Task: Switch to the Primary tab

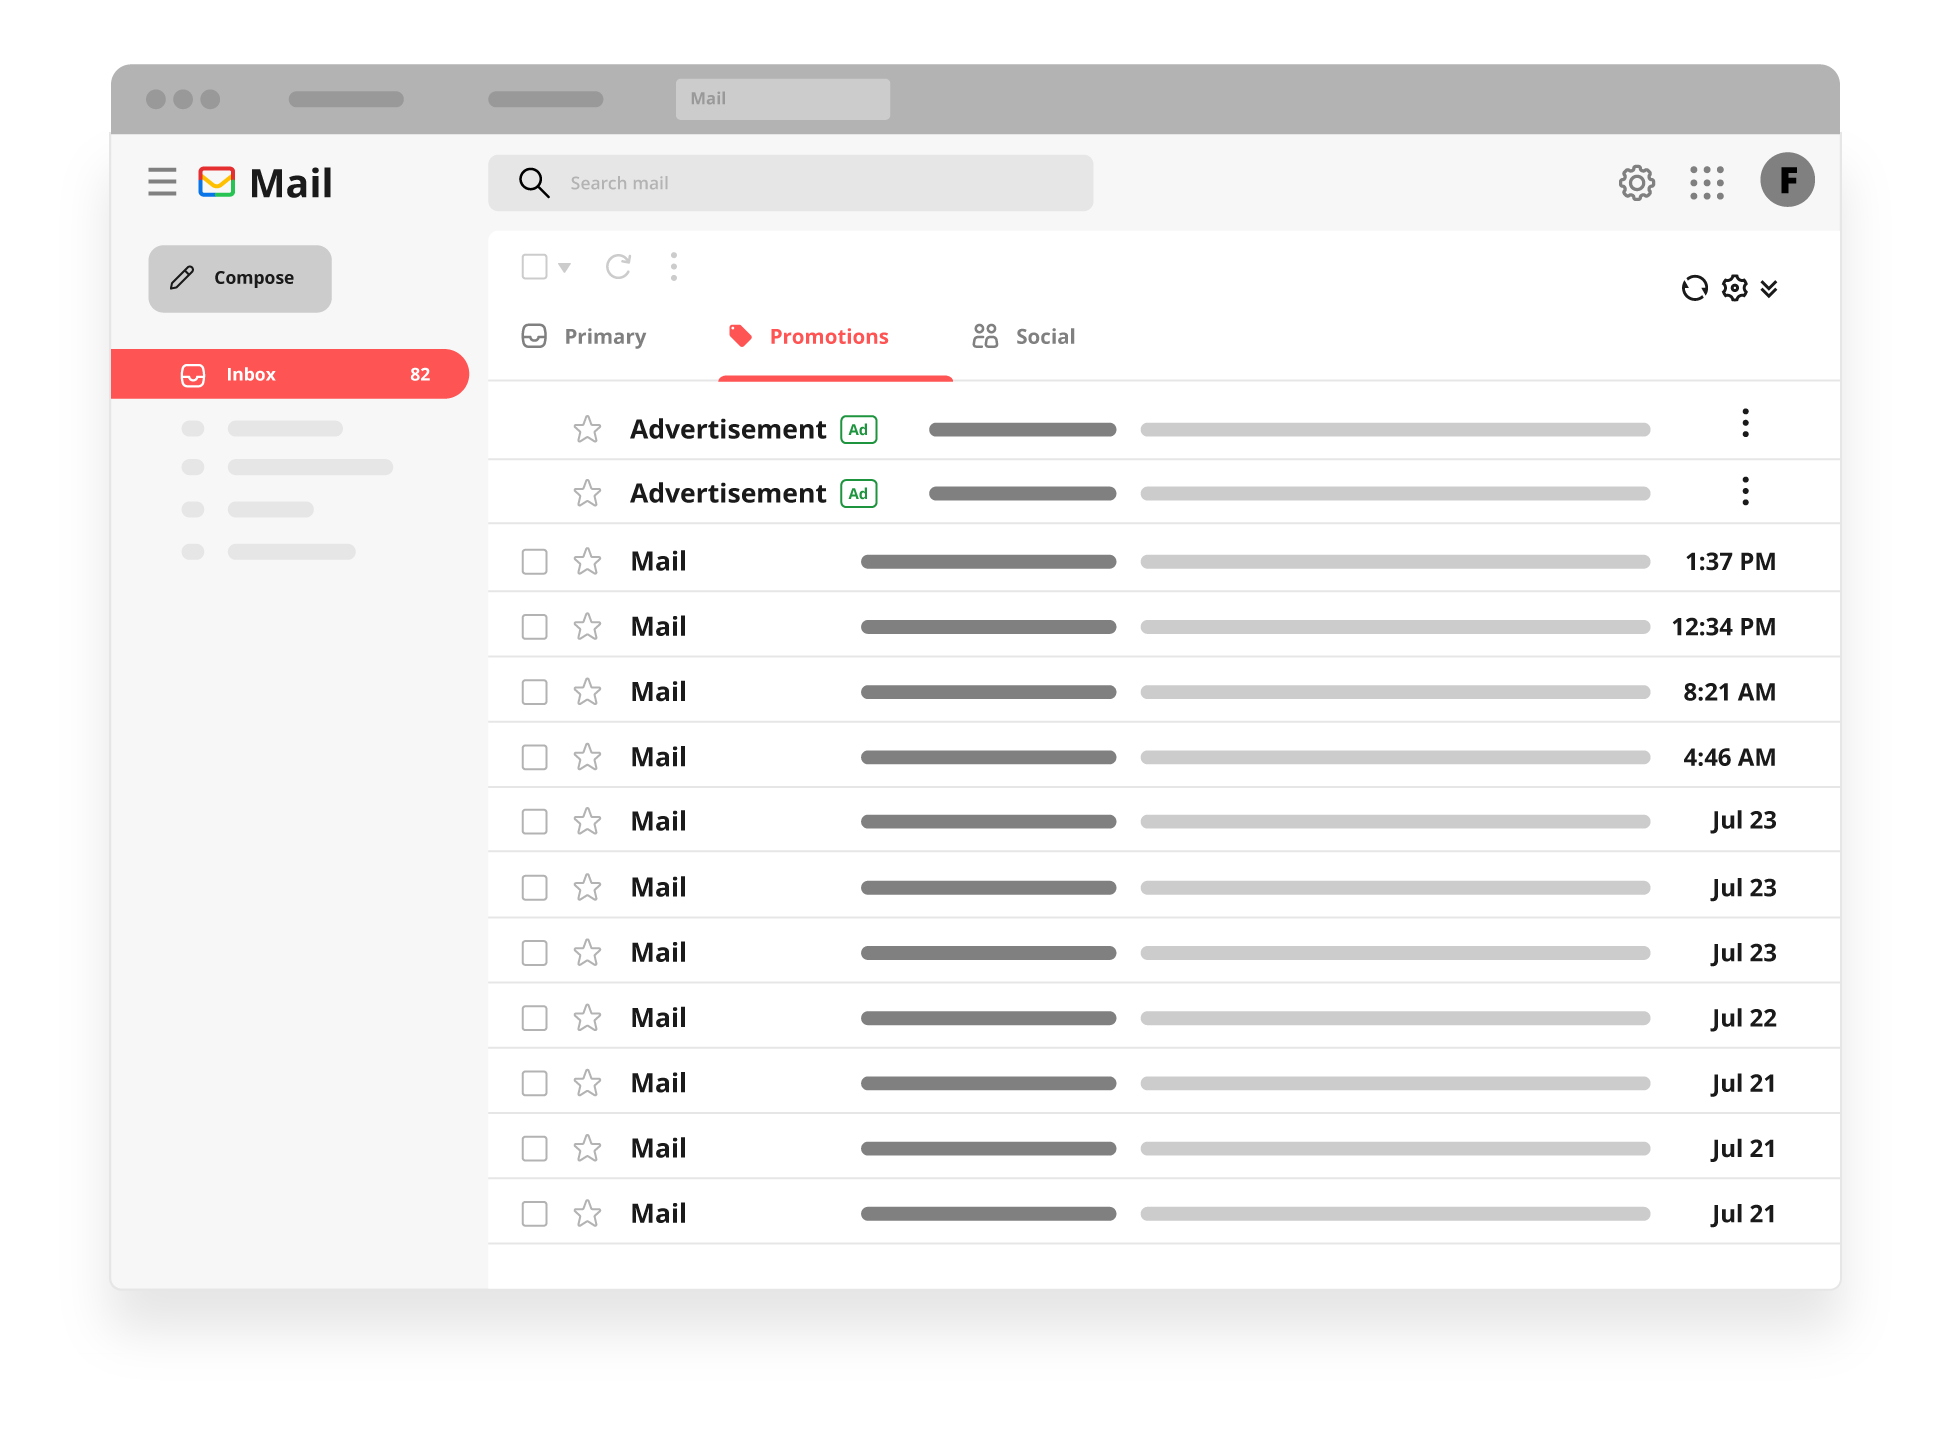Action: pyautogui.click(x=585, y=337)
